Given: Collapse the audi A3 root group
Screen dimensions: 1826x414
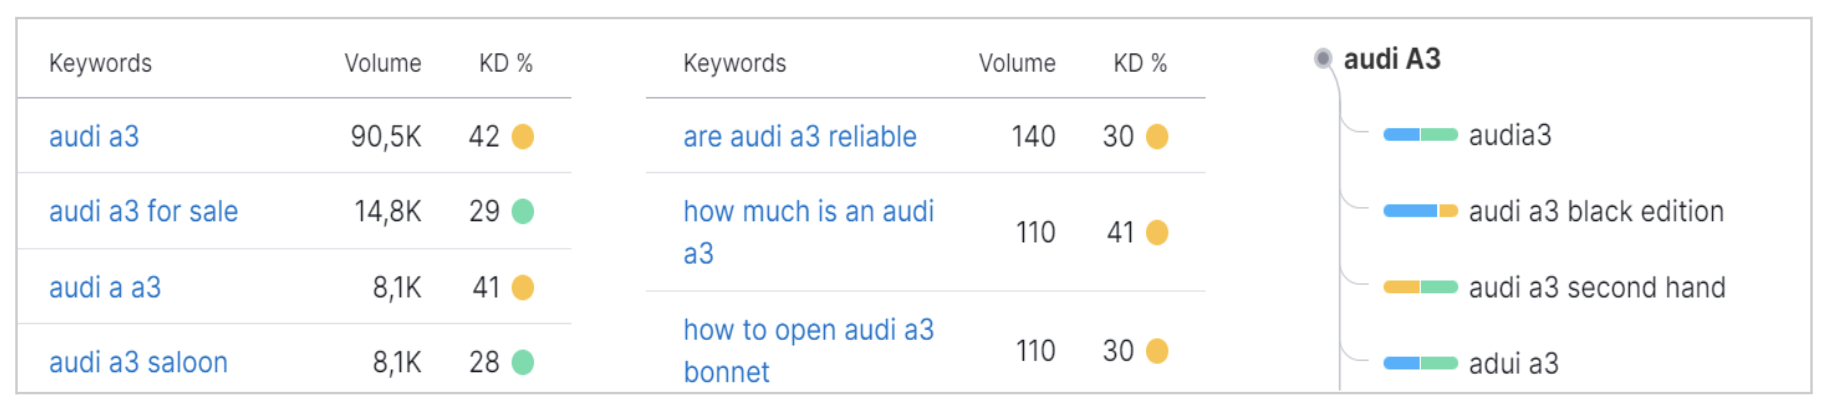Looking at the screenshot, I should 1323,58.
